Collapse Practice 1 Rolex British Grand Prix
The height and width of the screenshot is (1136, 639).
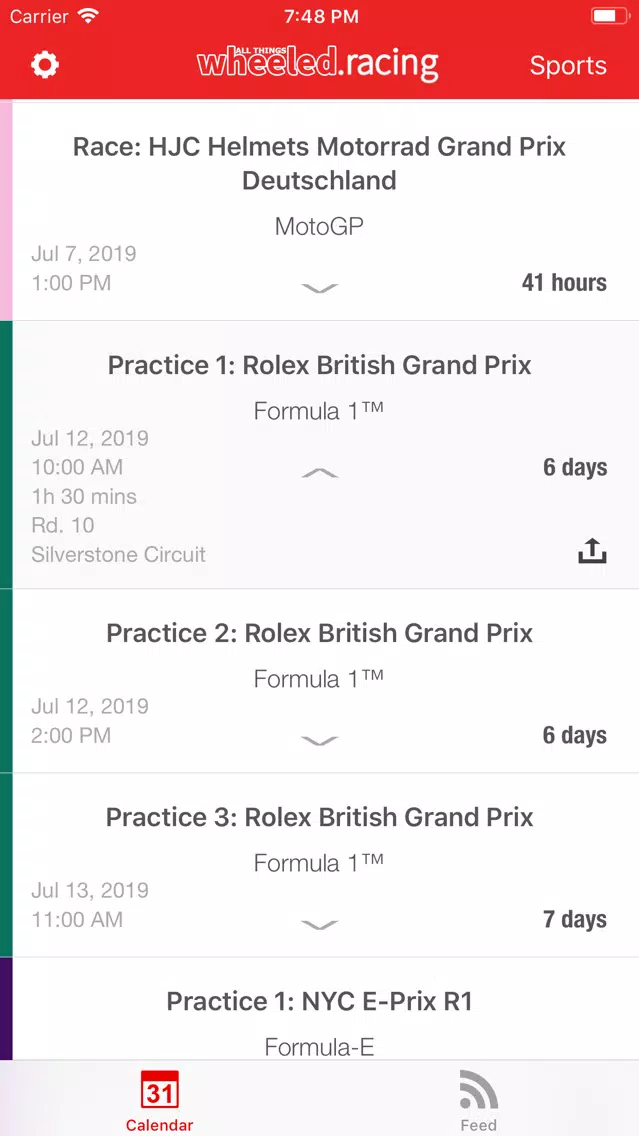(320, 472)
